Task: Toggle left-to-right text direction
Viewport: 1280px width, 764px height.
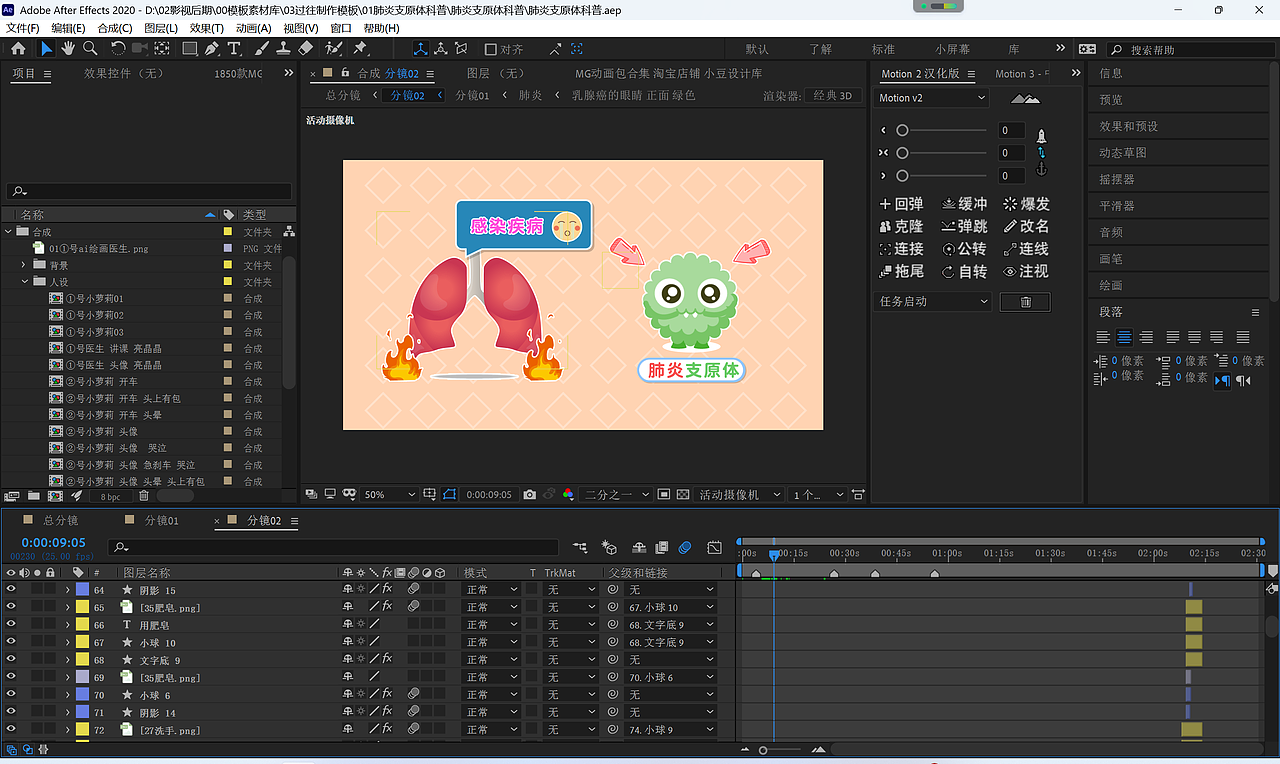Action: click(1221, 380)
